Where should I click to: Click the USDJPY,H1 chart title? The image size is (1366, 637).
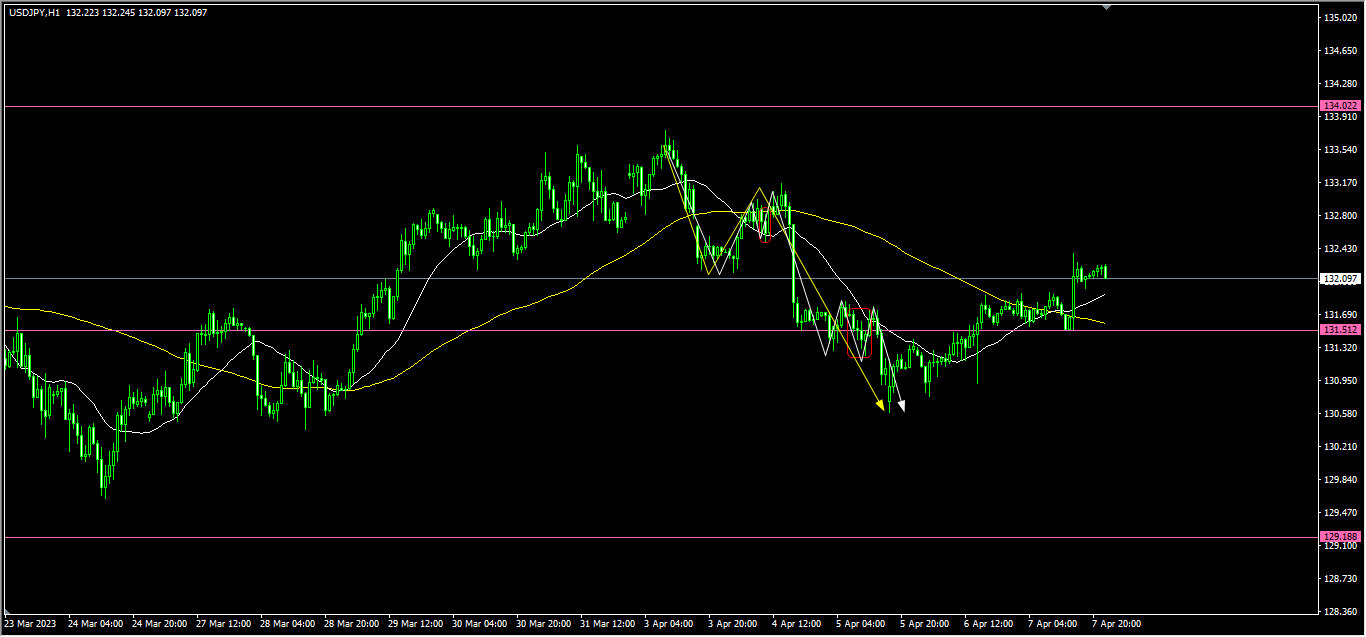33,13
